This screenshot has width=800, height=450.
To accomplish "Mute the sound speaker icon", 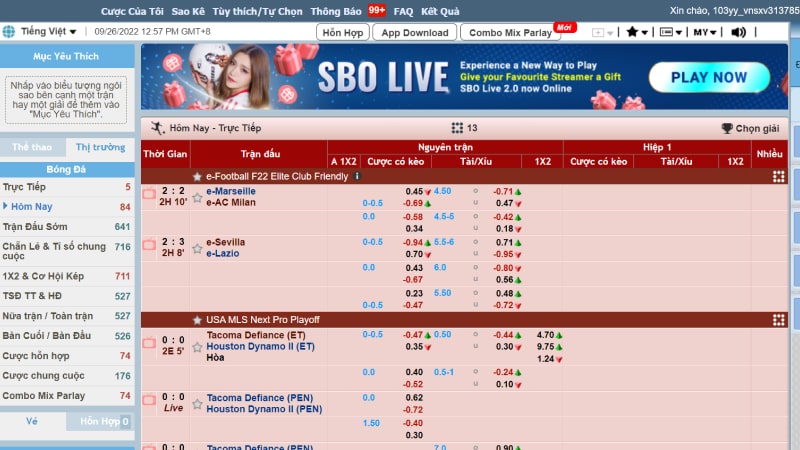I will coord(738,32).
